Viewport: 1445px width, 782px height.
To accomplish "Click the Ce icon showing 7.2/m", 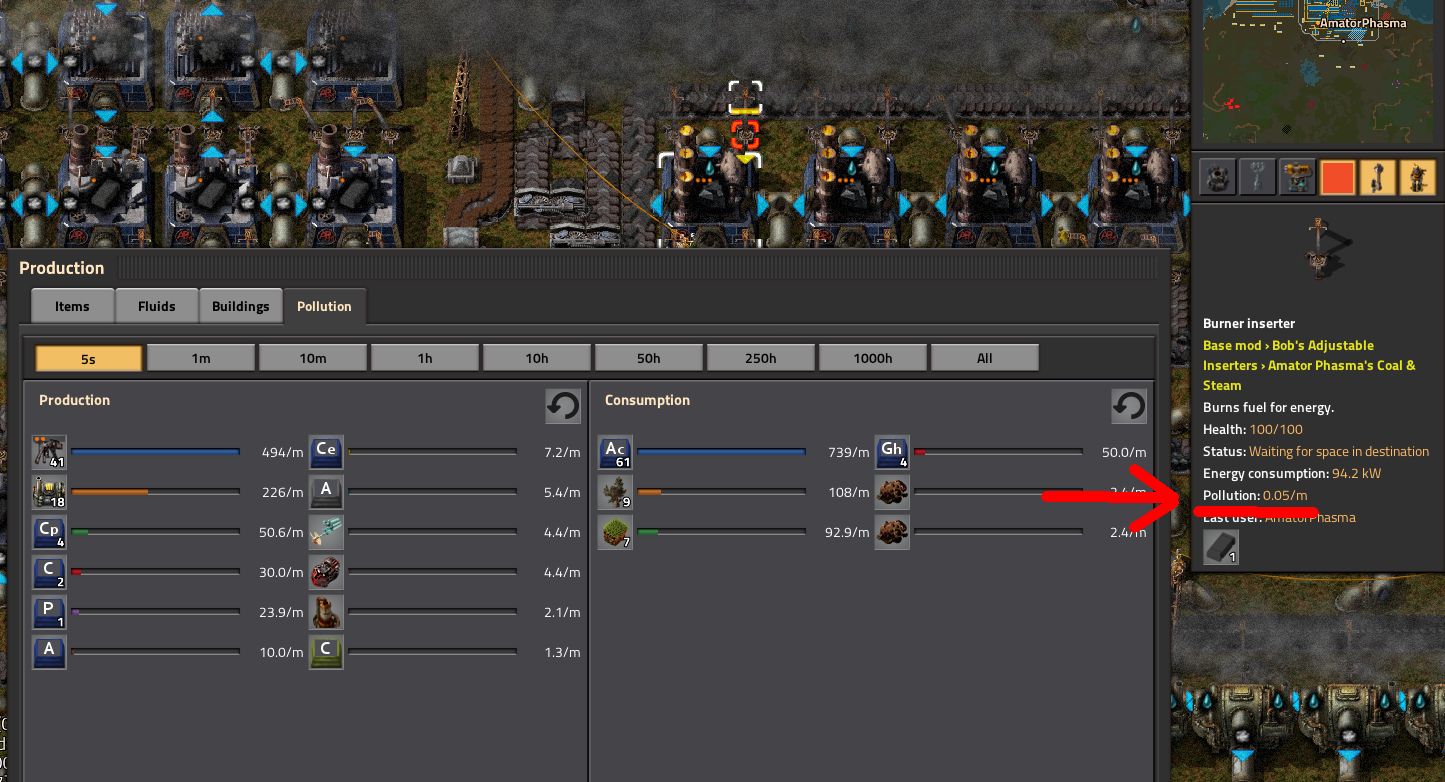I will [x=326, y=452].
